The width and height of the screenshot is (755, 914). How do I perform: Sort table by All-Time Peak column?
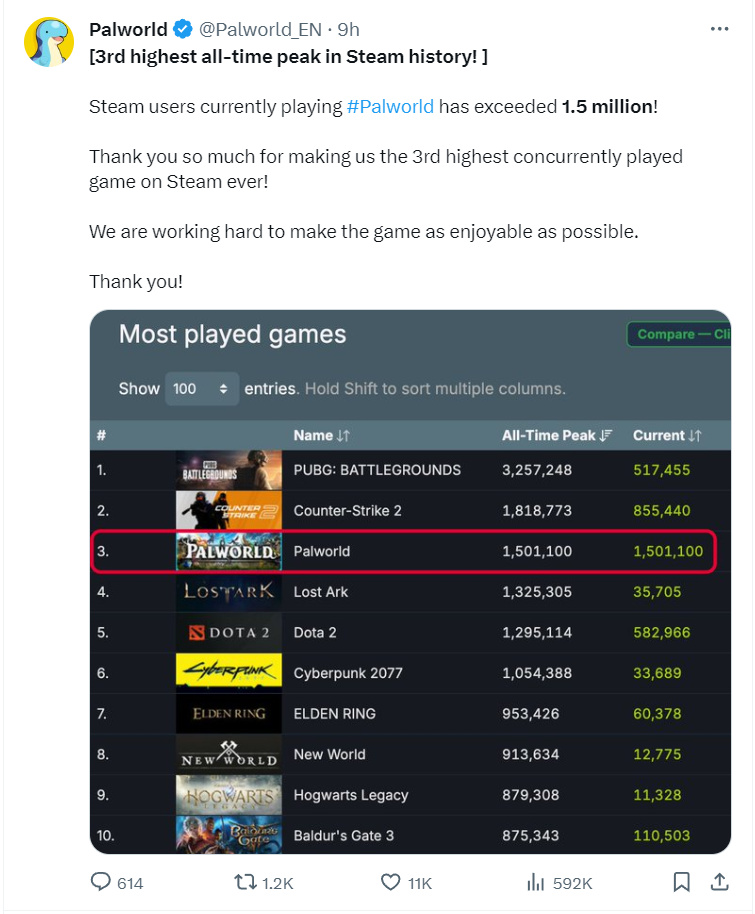click(x=557, y=435)
